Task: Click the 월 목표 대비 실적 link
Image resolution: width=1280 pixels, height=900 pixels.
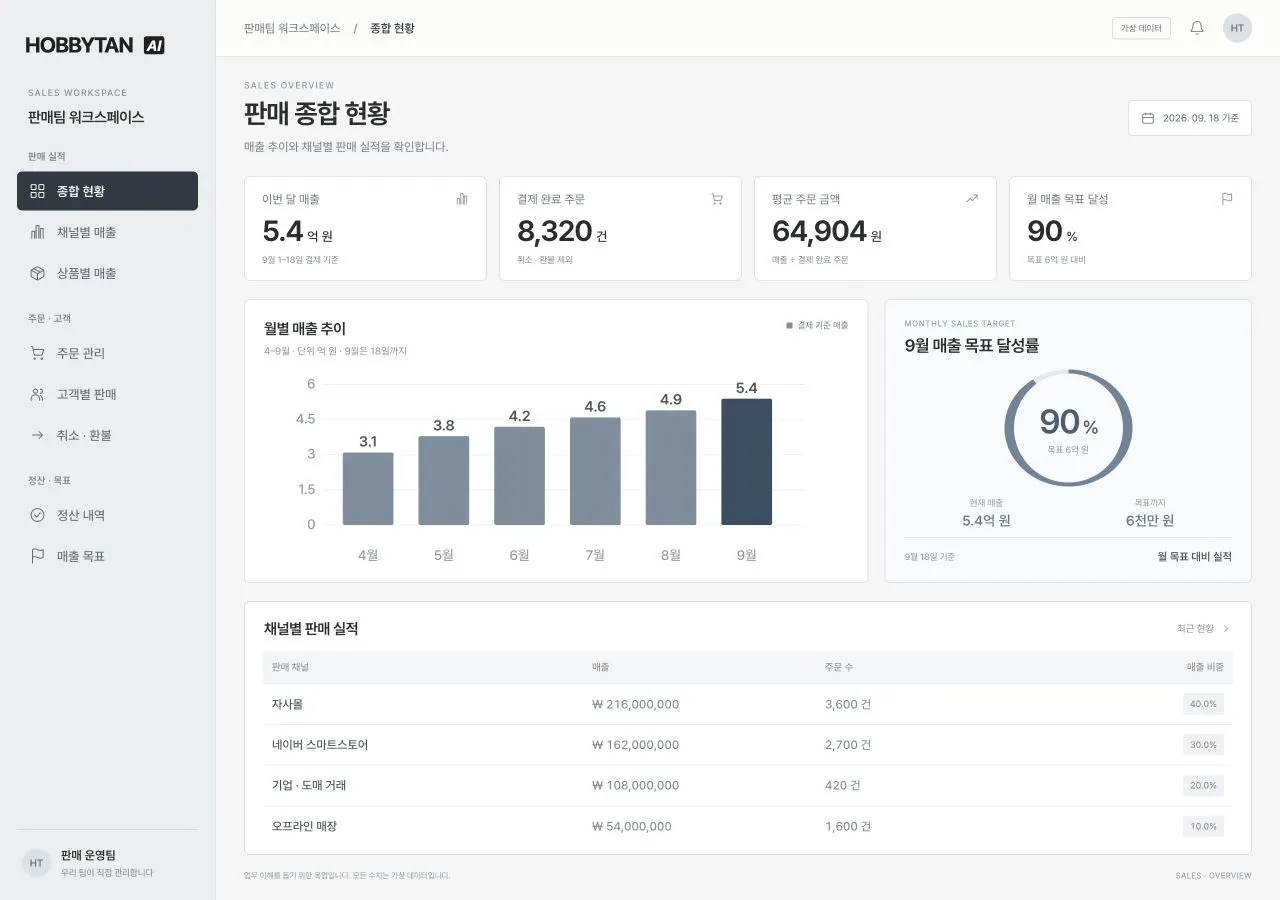Action: tap(1194, 557)
